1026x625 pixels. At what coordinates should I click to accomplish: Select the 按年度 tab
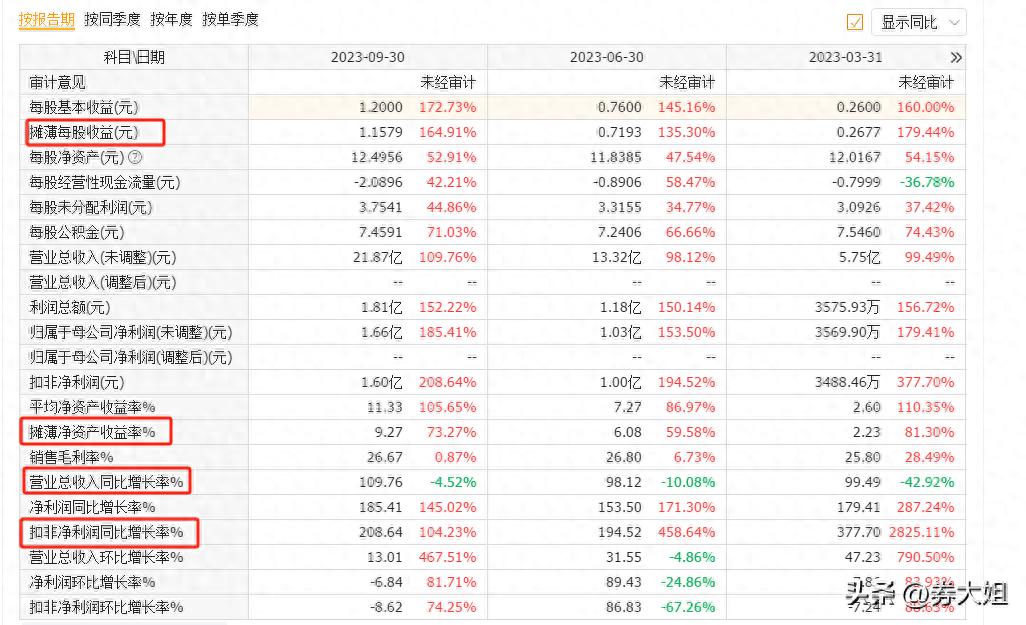point(171,19)
